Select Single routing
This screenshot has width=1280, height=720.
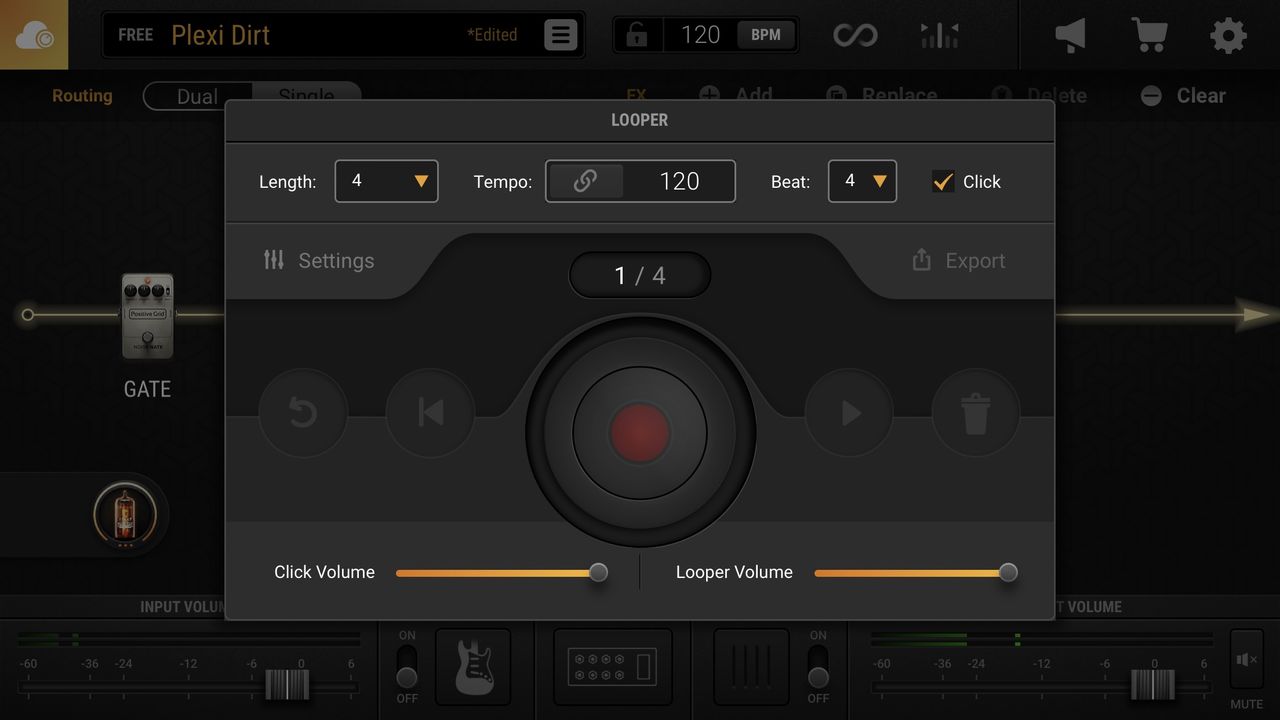(306, 96)
